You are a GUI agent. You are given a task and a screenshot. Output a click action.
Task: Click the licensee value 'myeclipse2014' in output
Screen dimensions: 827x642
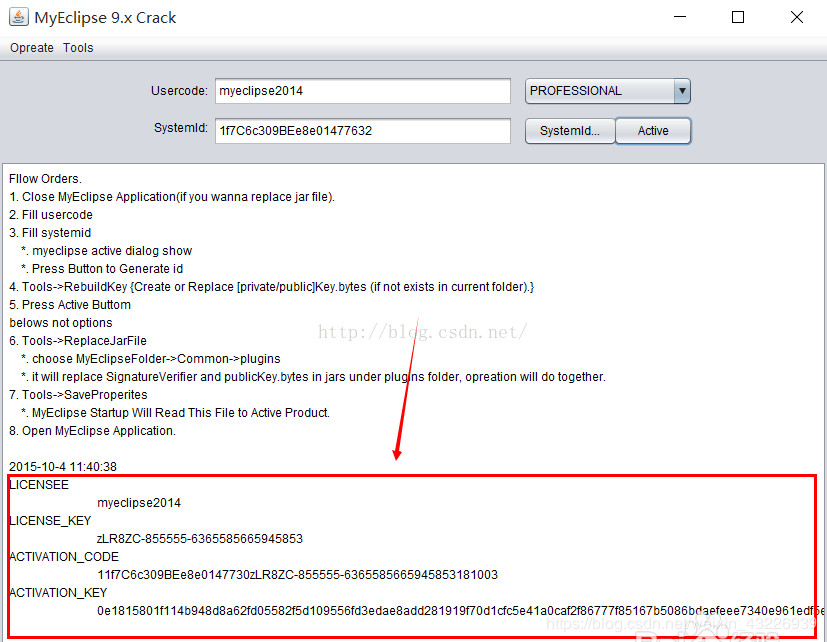(139, 503)
